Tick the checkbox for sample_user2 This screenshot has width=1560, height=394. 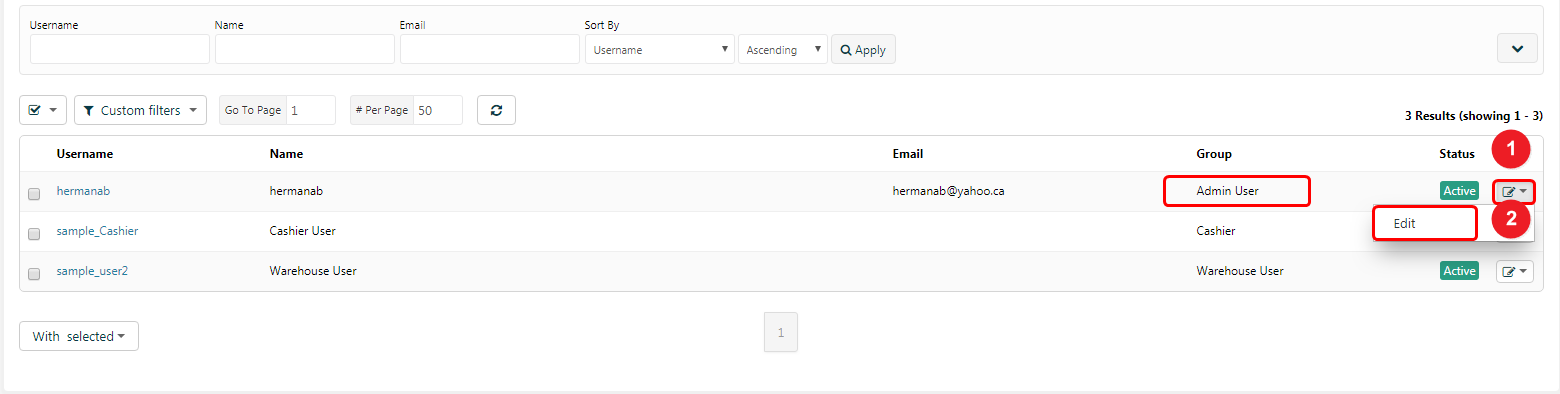pyautogui.click(x=34, y=274)
